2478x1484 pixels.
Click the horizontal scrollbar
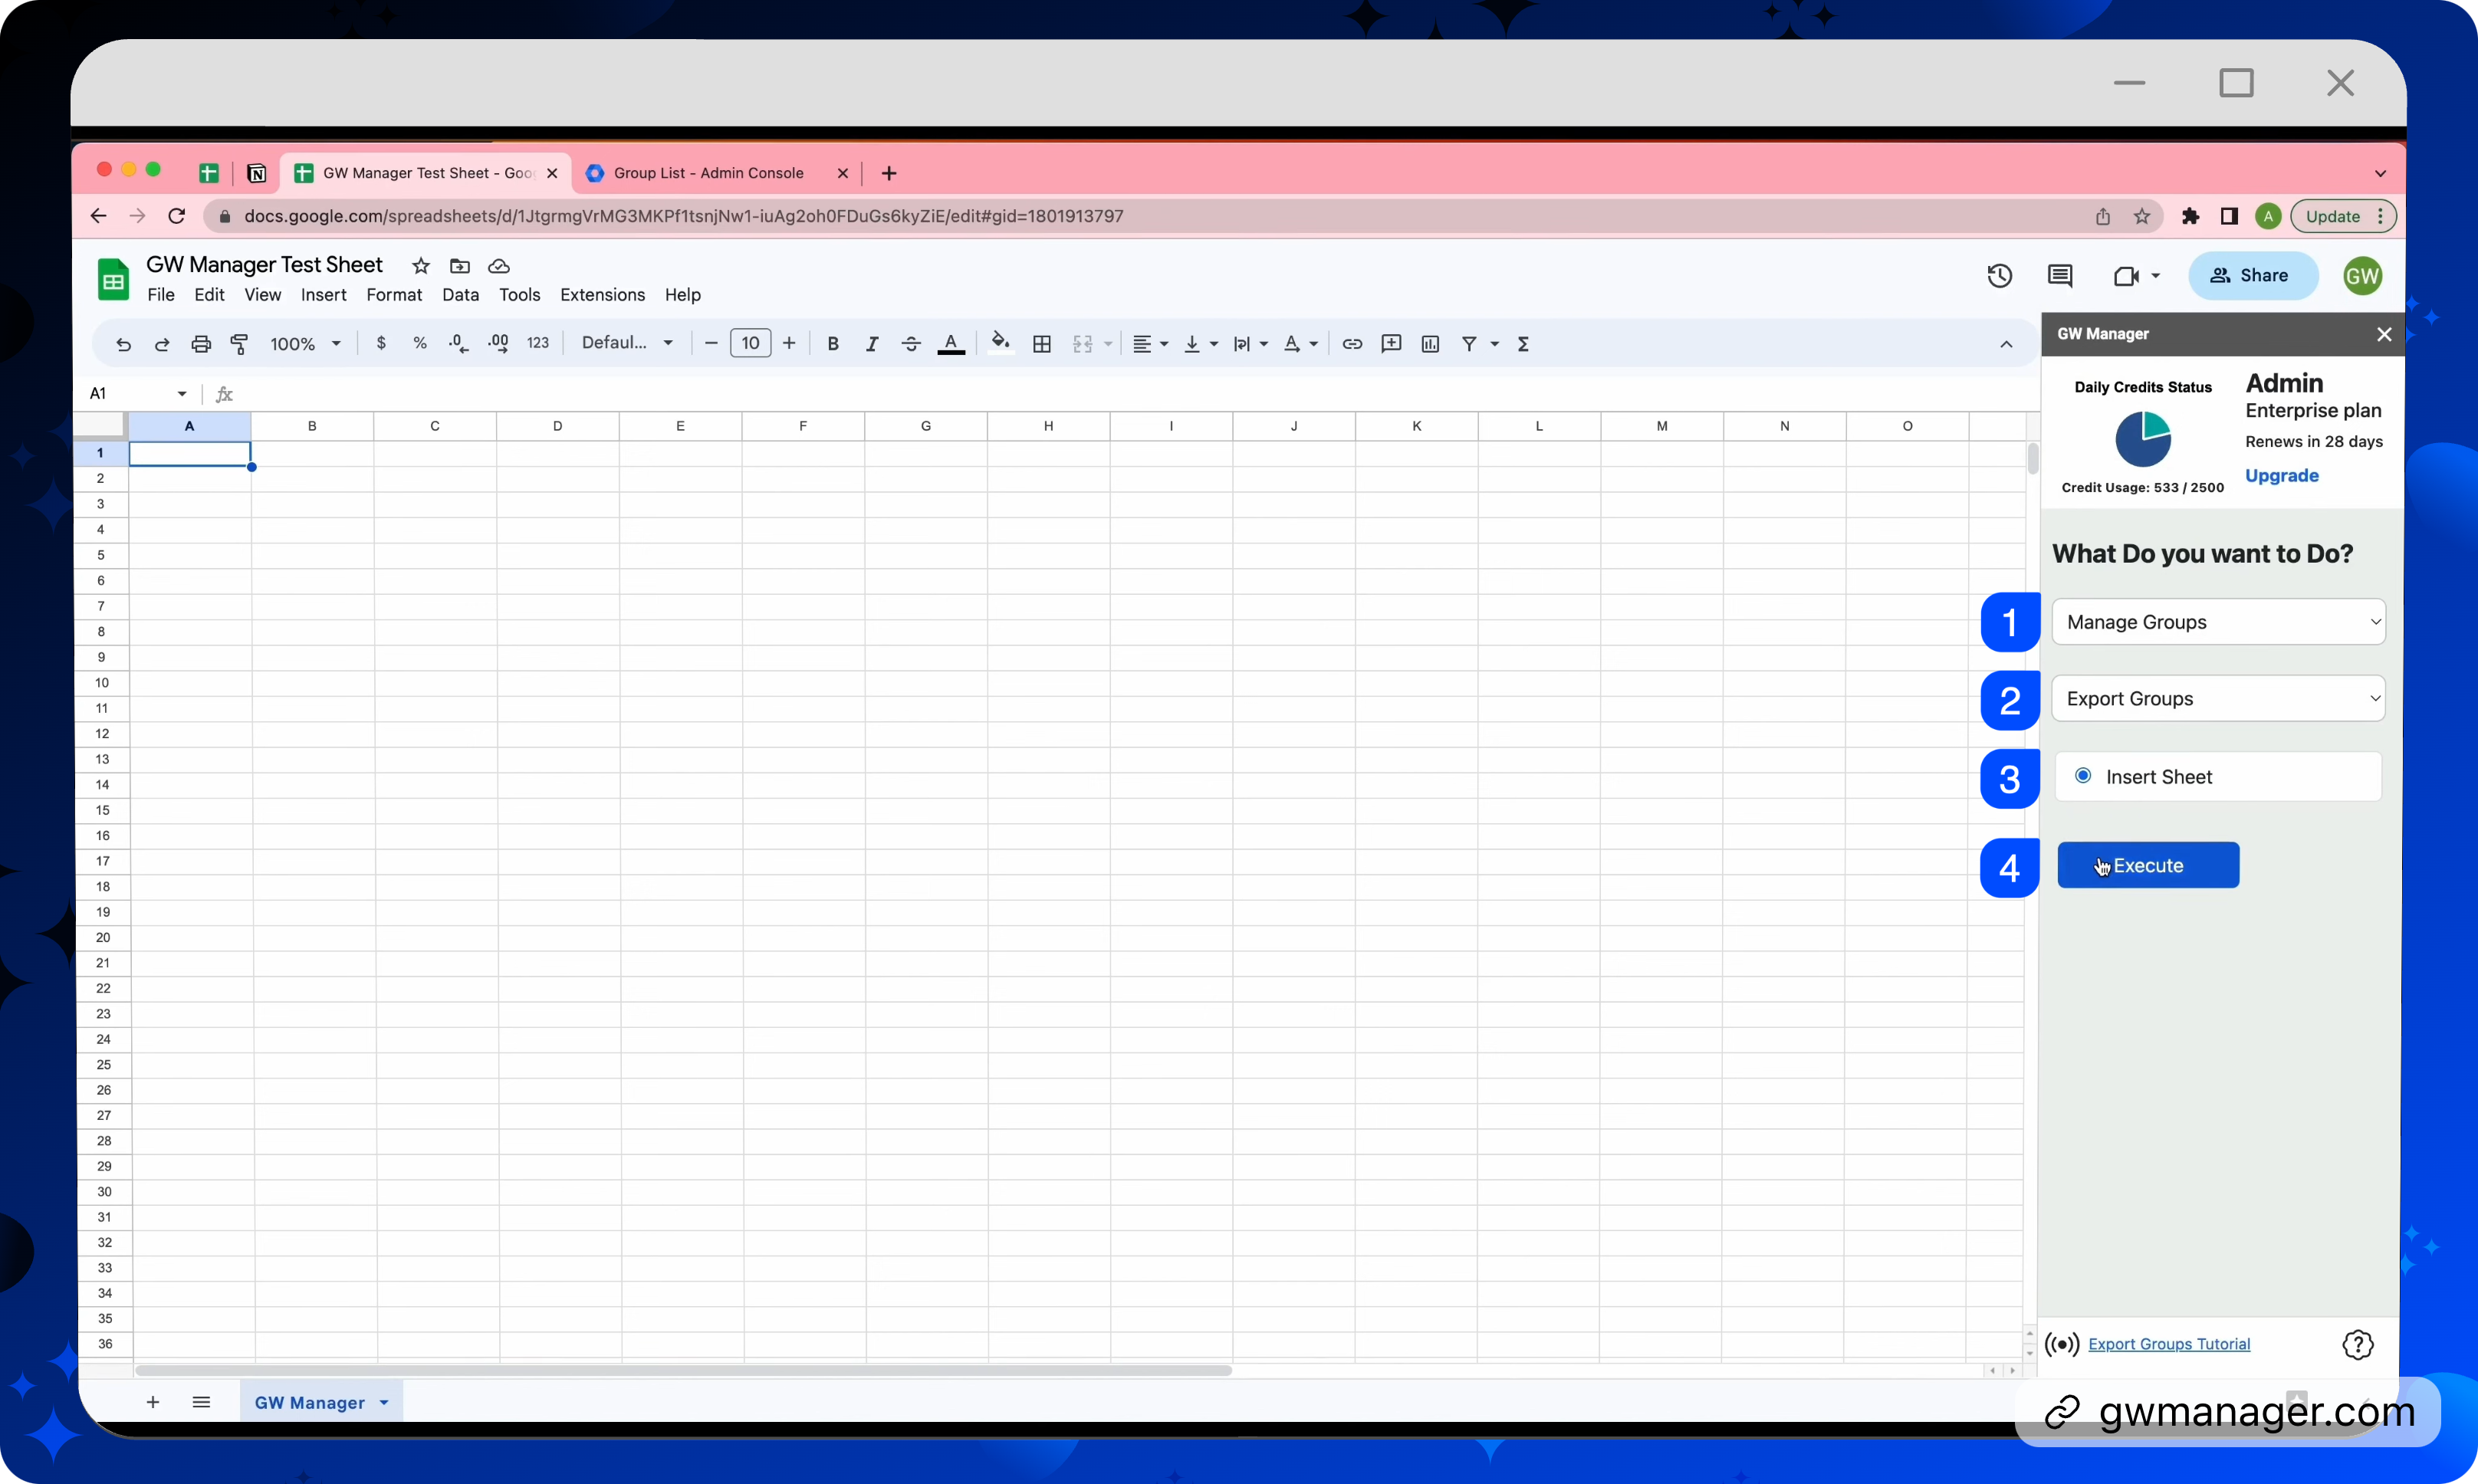tap(683, 1371)
